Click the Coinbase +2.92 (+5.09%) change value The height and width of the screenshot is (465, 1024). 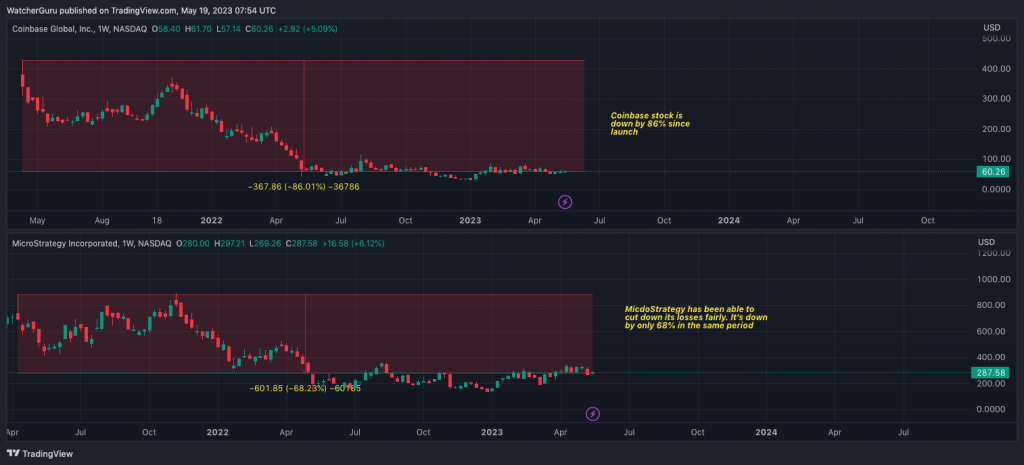click(306, 29)
